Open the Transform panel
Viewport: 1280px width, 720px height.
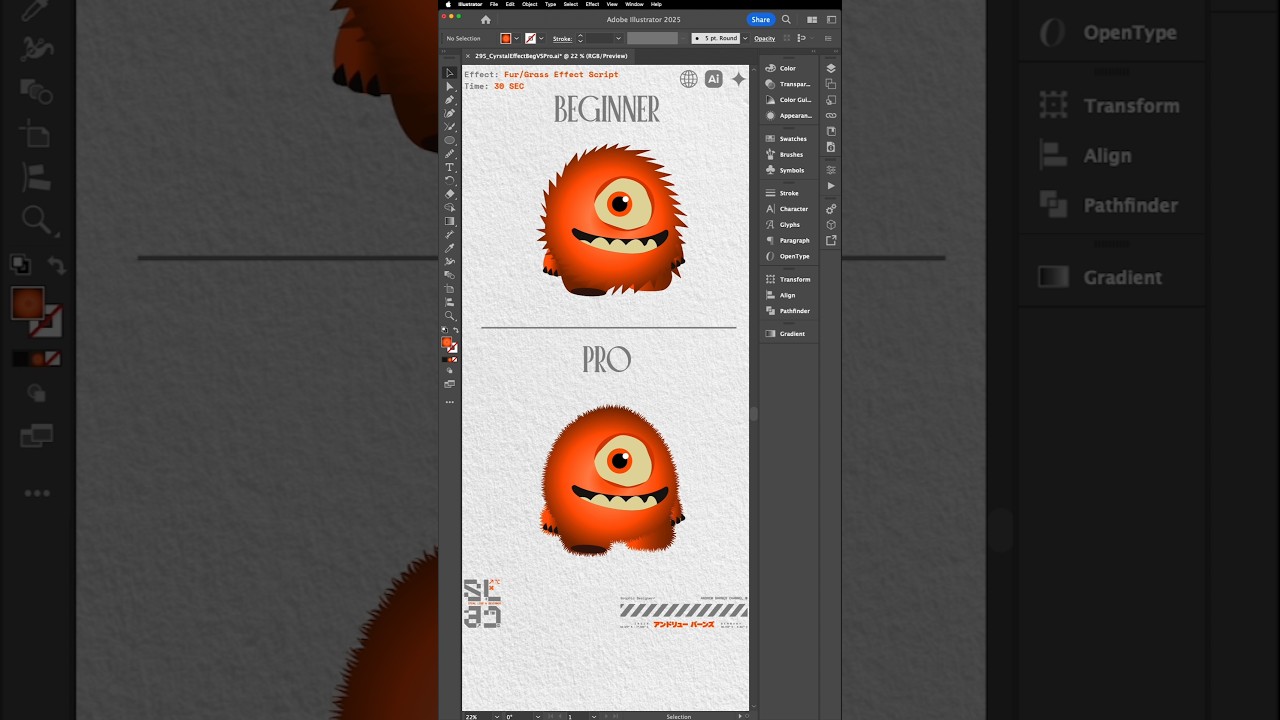[788, 279]
